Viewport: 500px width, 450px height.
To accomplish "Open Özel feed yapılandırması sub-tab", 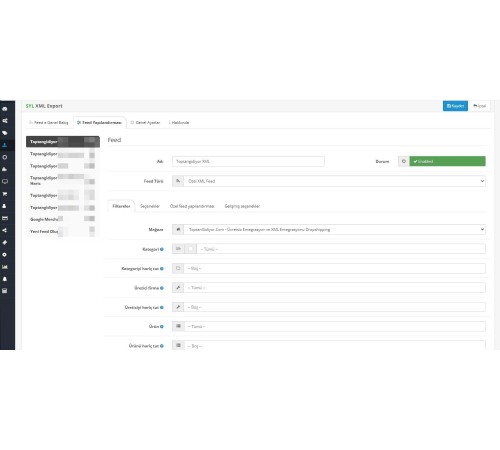I will click(x=192, y=206).
